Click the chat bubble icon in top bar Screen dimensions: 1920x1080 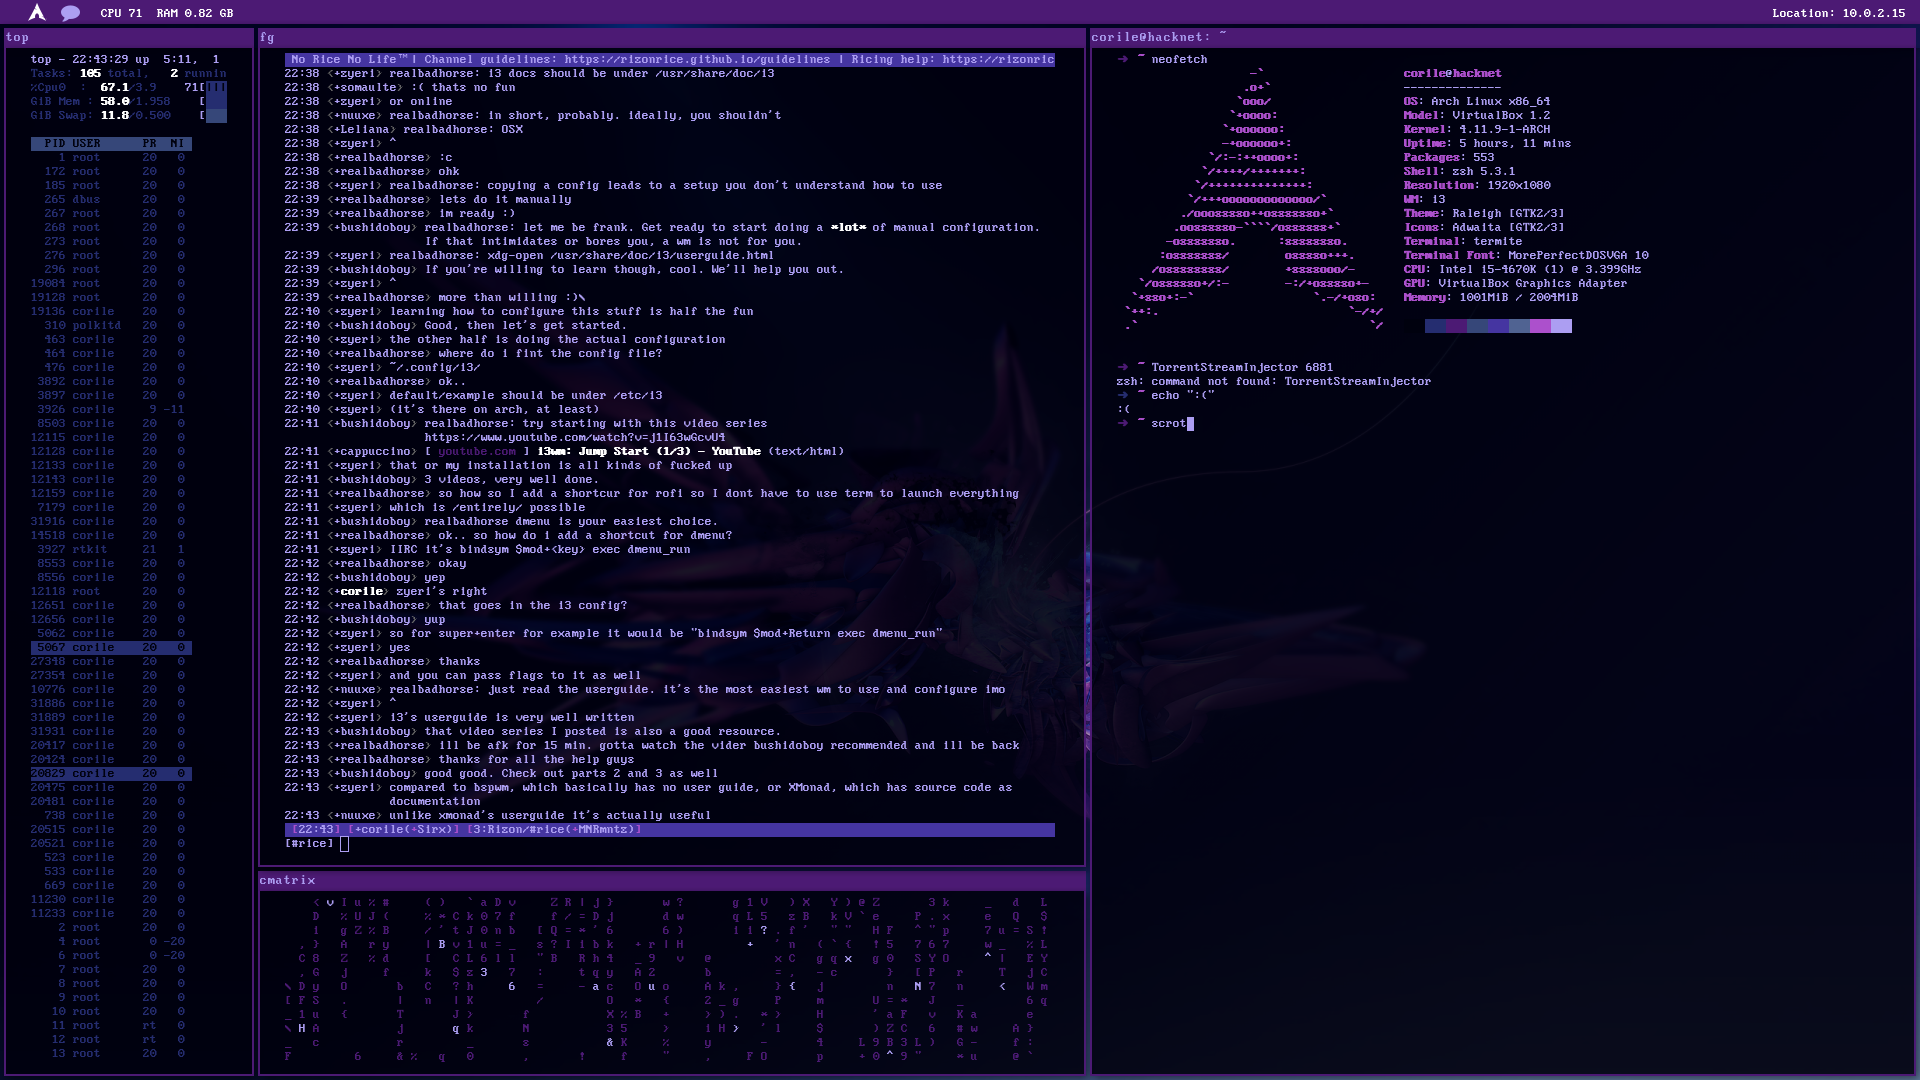coord(70,13)
